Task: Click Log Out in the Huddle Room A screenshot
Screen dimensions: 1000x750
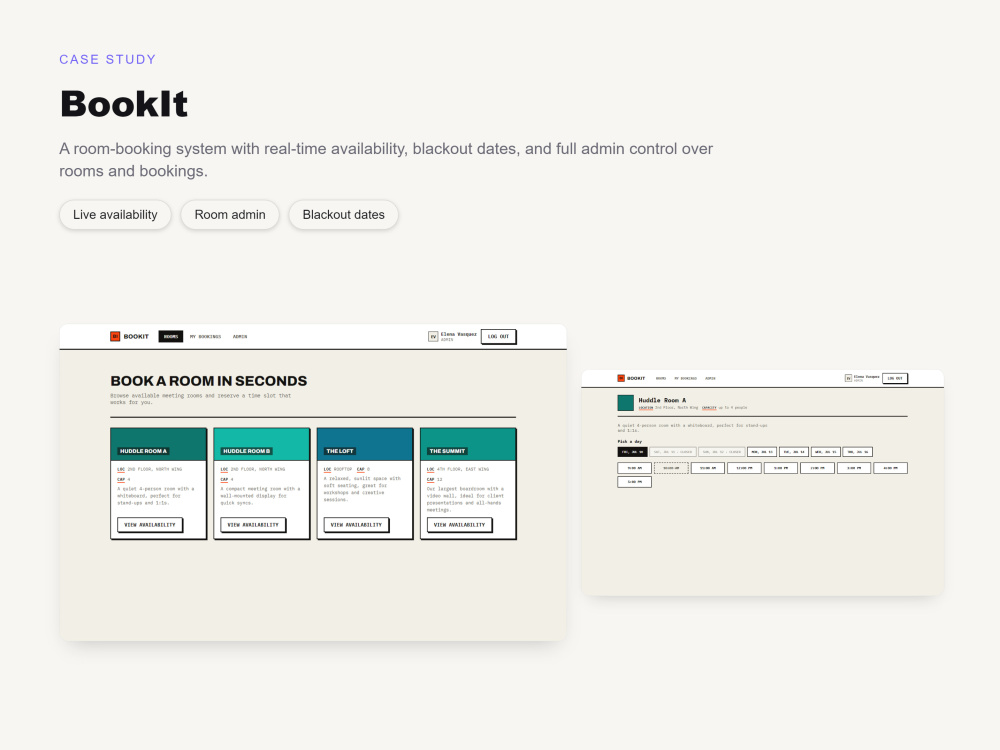Action: (895, 378)
